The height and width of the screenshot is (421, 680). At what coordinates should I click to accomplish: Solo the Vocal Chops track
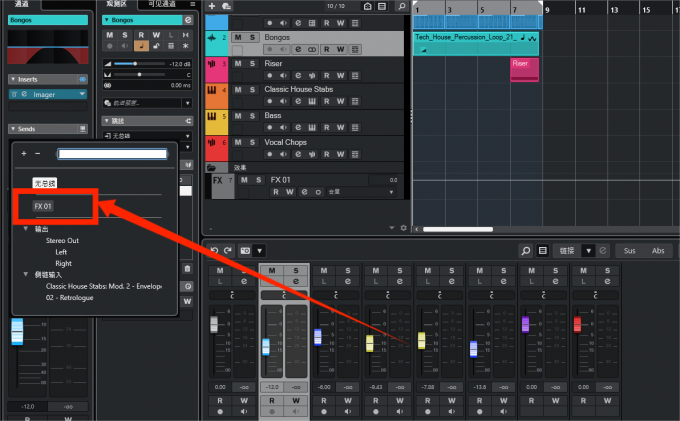[252, 142]
